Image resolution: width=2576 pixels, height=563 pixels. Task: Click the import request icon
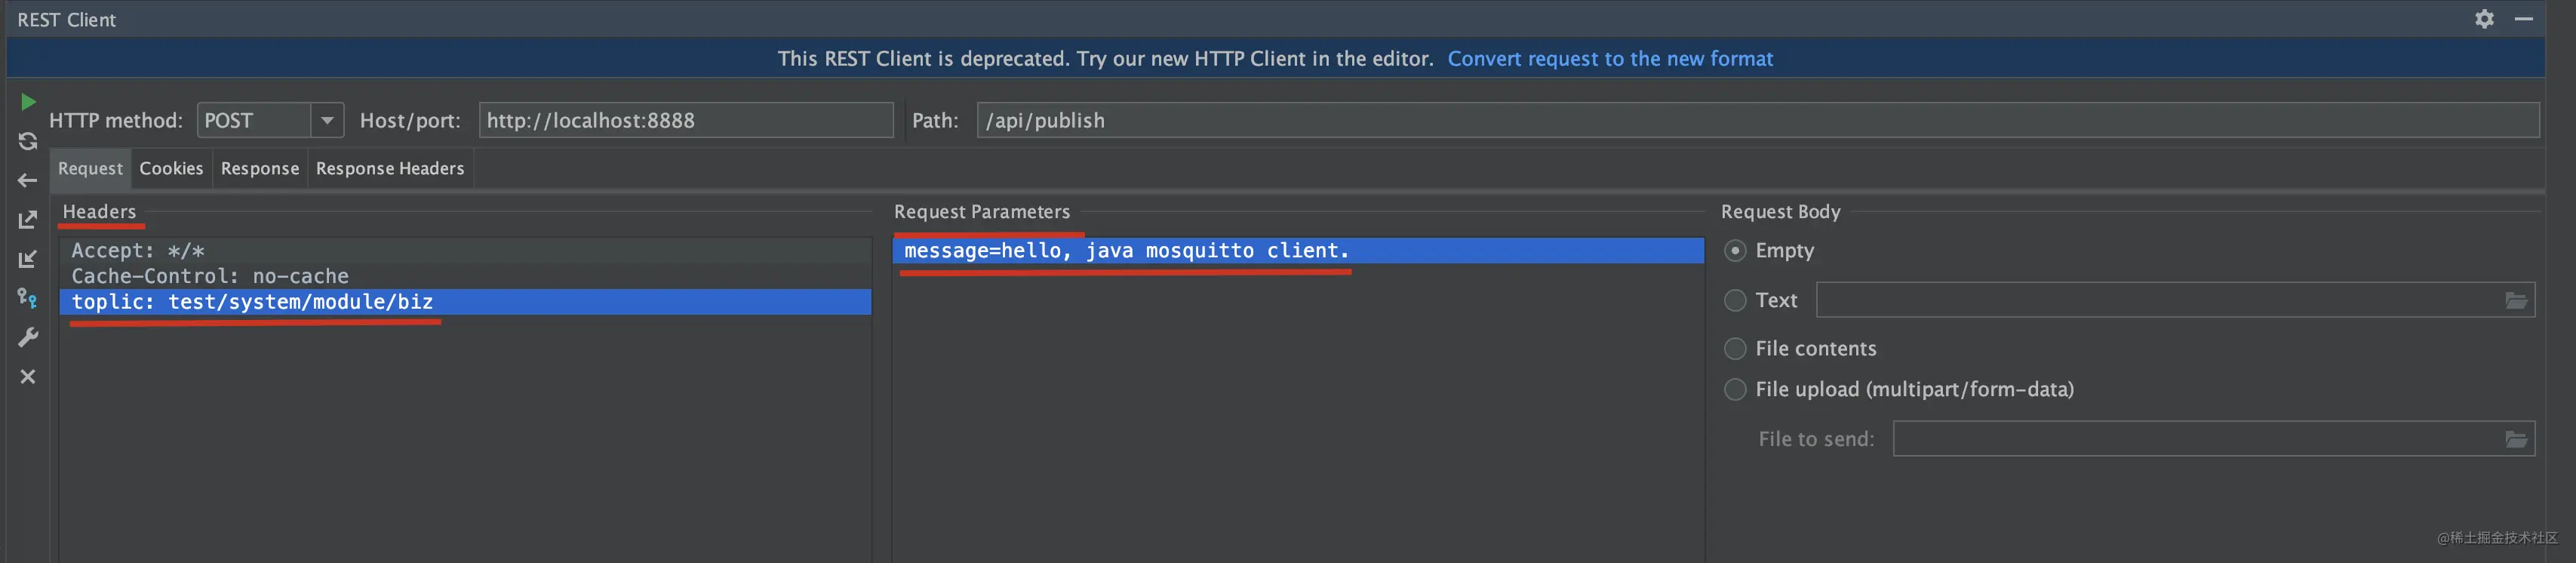coord(28,259)
